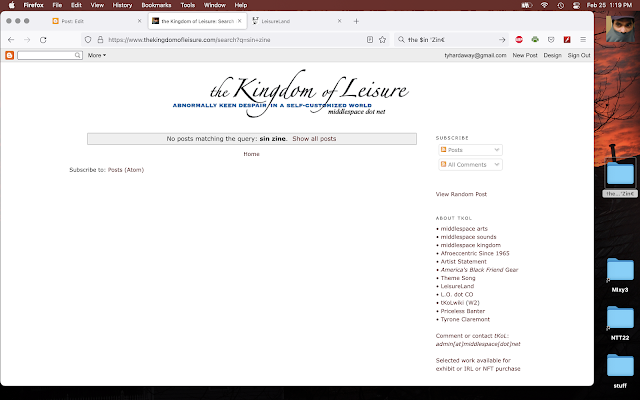The width and height of the screenshot is (640, 400).
Task: Click the Home link below results
Action: pyautogui.click(x=251, y=154)
